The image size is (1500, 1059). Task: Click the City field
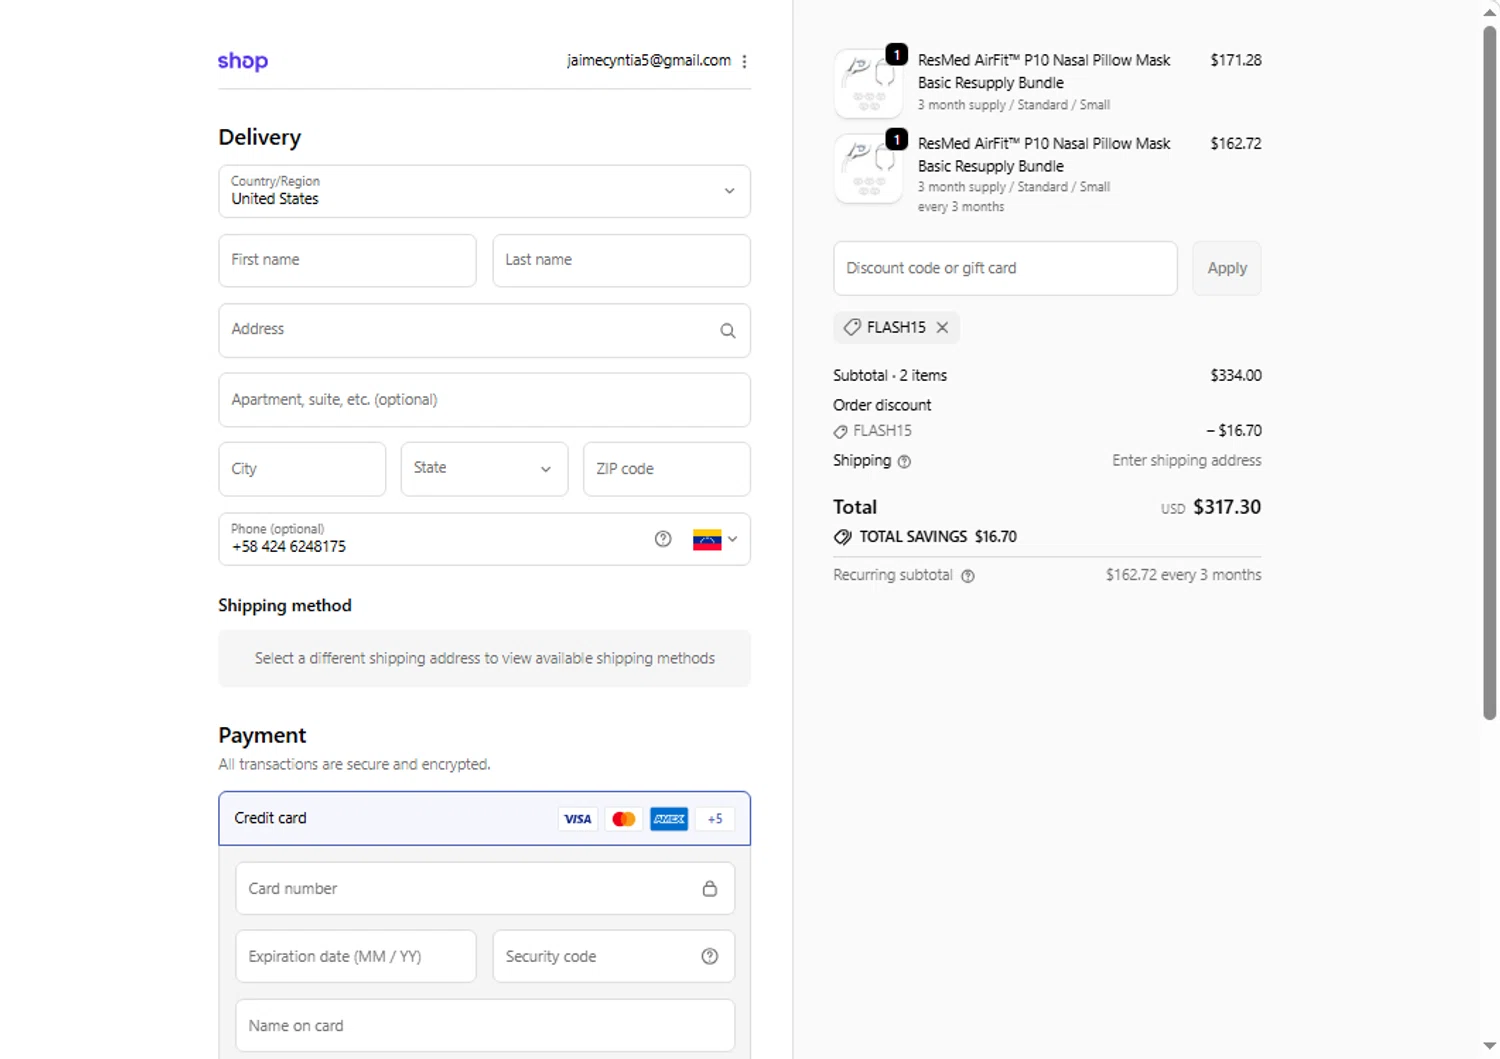[302, 469]
